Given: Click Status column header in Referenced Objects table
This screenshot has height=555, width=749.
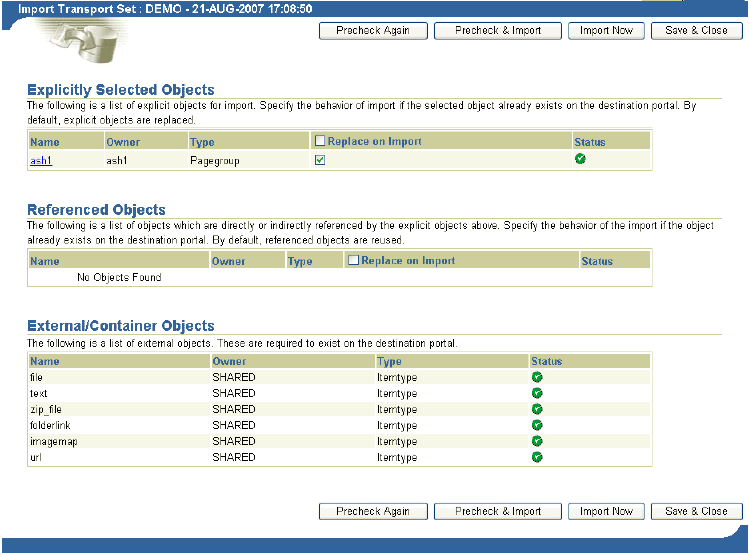Looking at the screenshot, I should [597, 261].
